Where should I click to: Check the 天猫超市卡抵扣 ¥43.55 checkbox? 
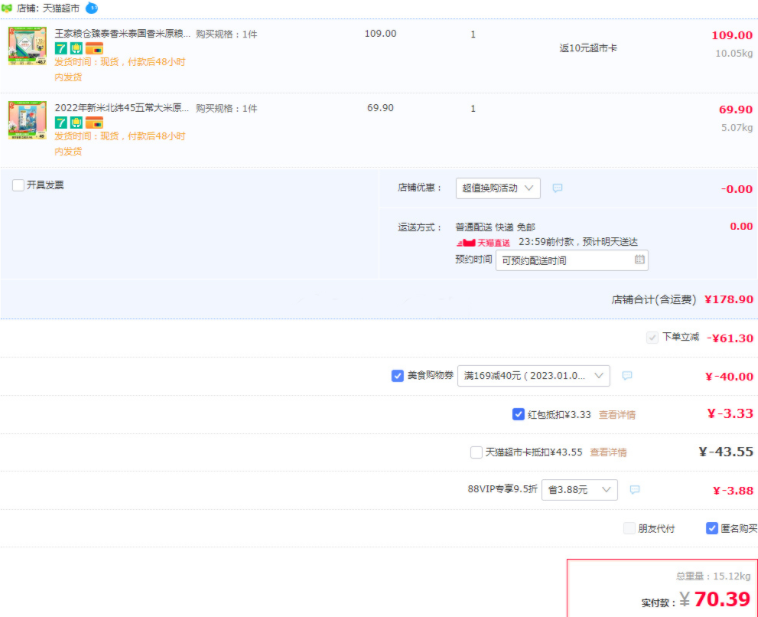click(x=476, y=452)
